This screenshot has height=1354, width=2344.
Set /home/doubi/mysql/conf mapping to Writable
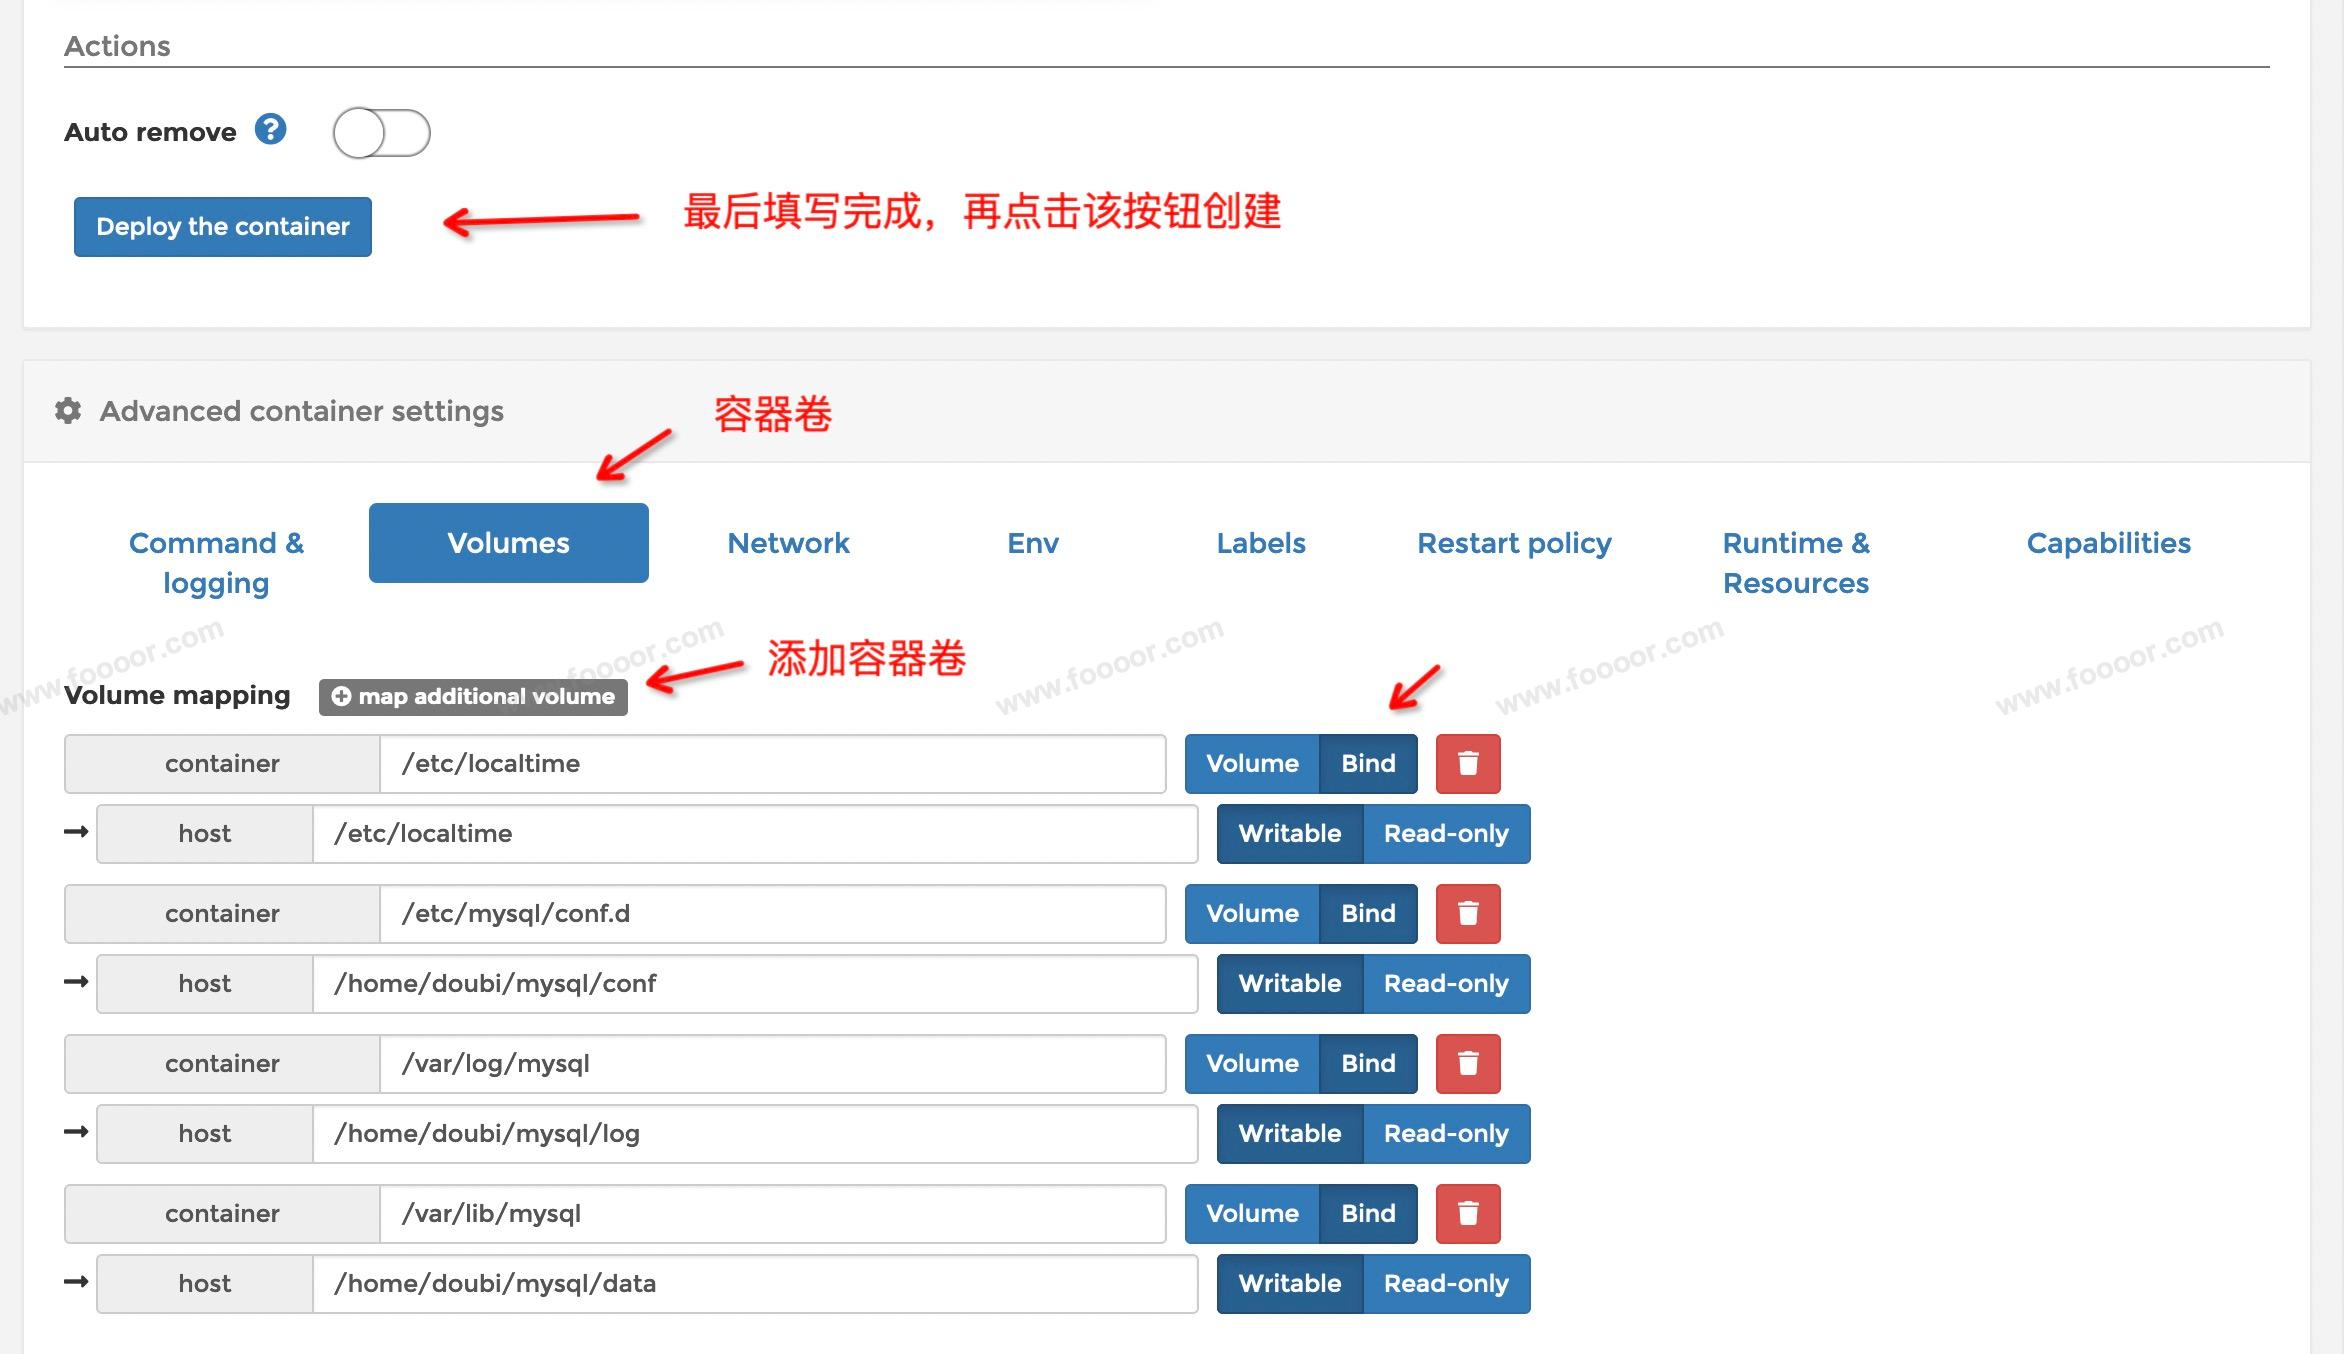point(1289,984)
